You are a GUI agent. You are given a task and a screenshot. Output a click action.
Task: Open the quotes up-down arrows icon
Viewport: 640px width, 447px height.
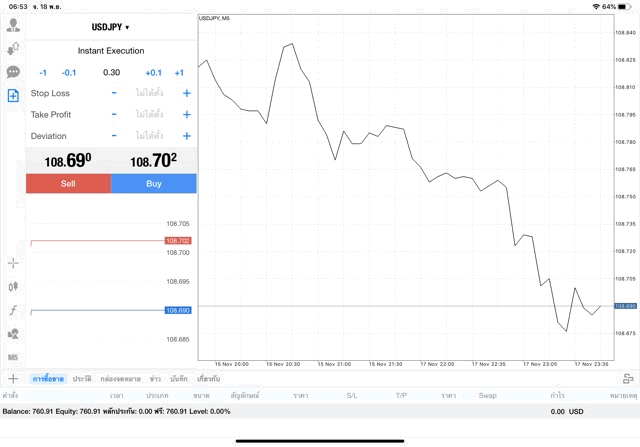(x=13, y=48)
